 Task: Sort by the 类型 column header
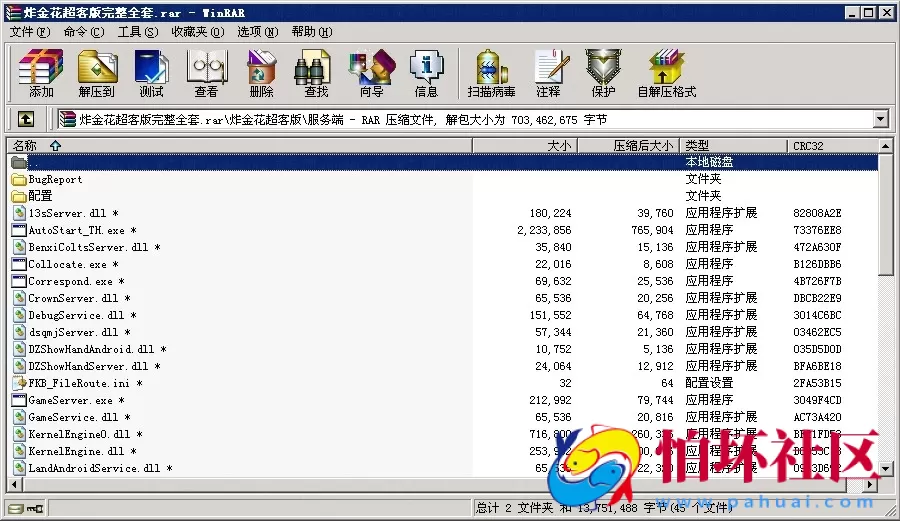click(x=733, y=146)
